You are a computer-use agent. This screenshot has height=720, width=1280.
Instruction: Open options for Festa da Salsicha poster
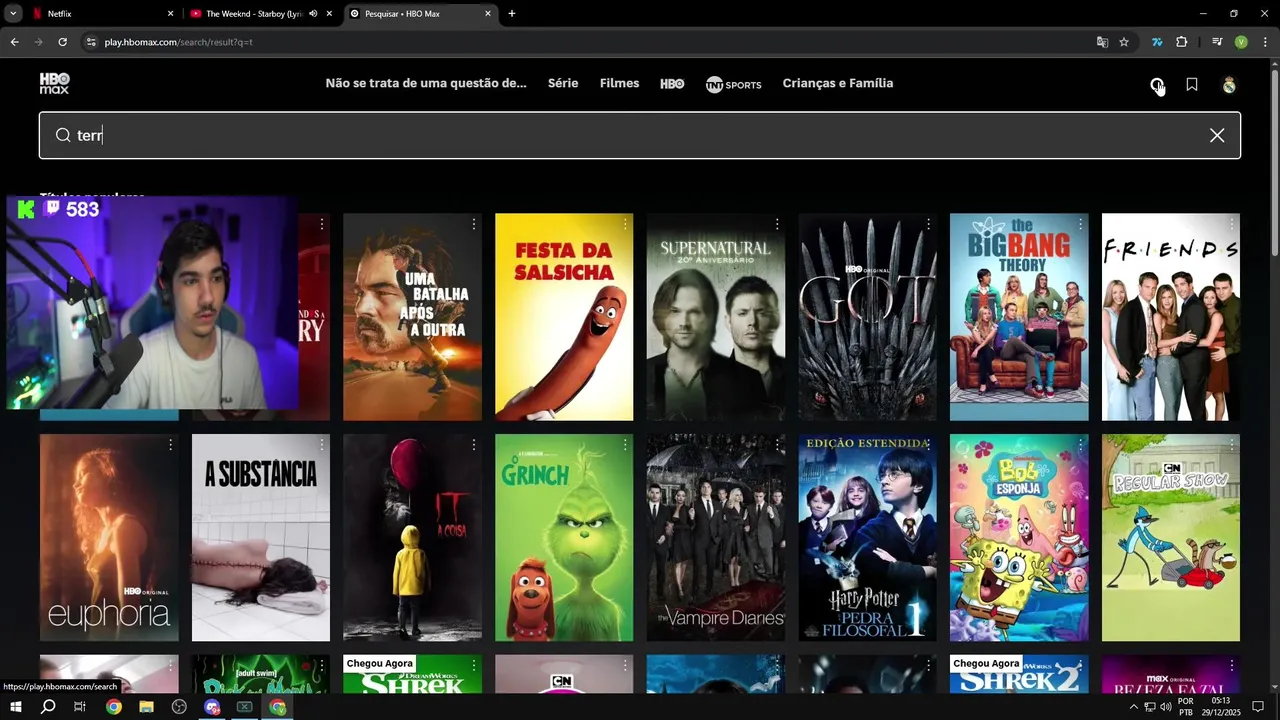(x=625, y=224)
